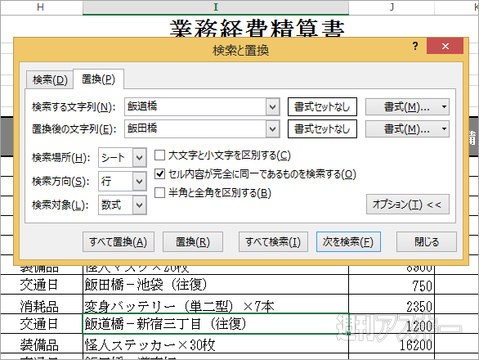Viewport: 479px width, 360px height.
Task: Click 書式セットなし preview for search string
Action: coord(322,107)
